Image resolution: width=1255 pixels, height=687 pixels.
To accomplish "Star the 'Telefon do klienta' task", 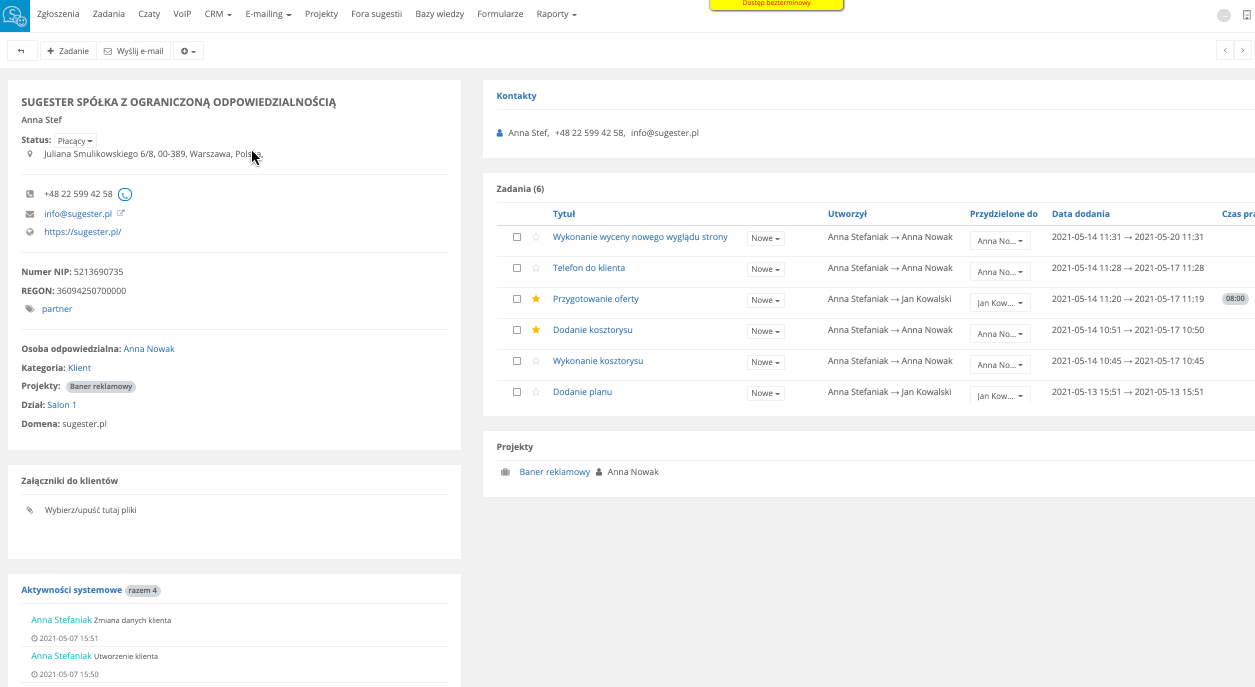I will point(536,268).
